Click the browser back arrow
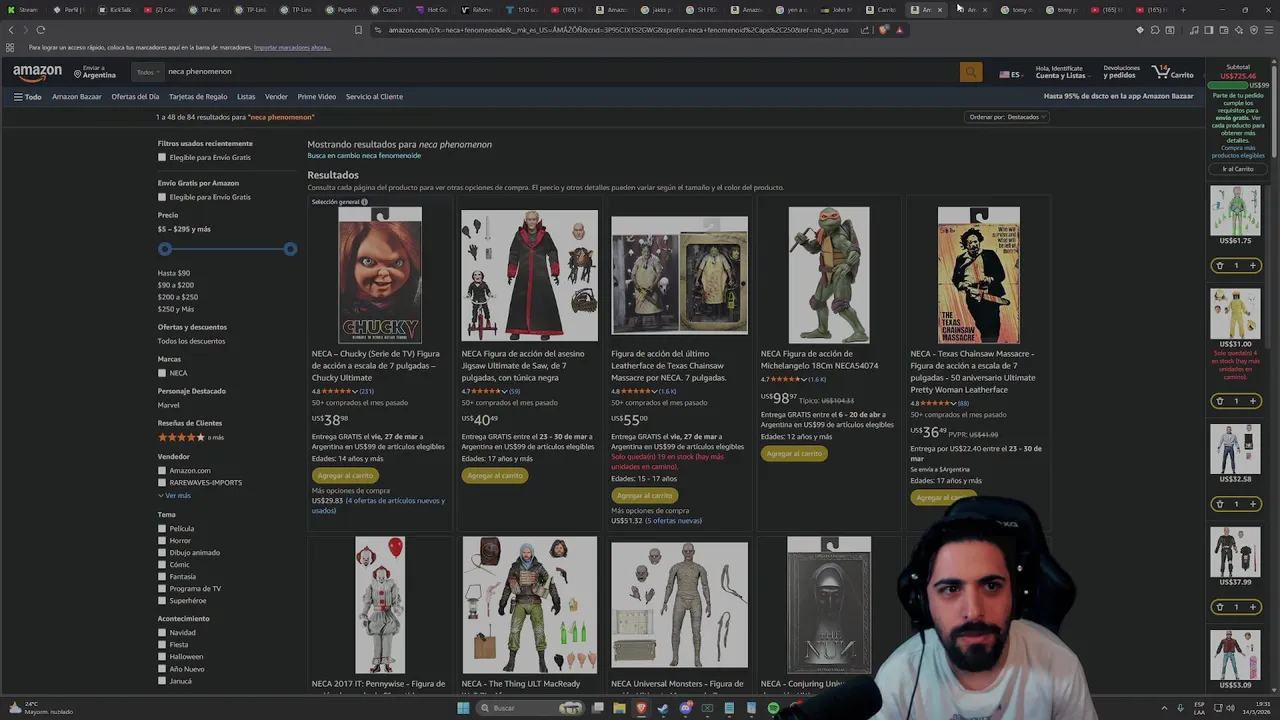Image resolution: width=1280 pixels, height=720 pixels. coord(11,30)
